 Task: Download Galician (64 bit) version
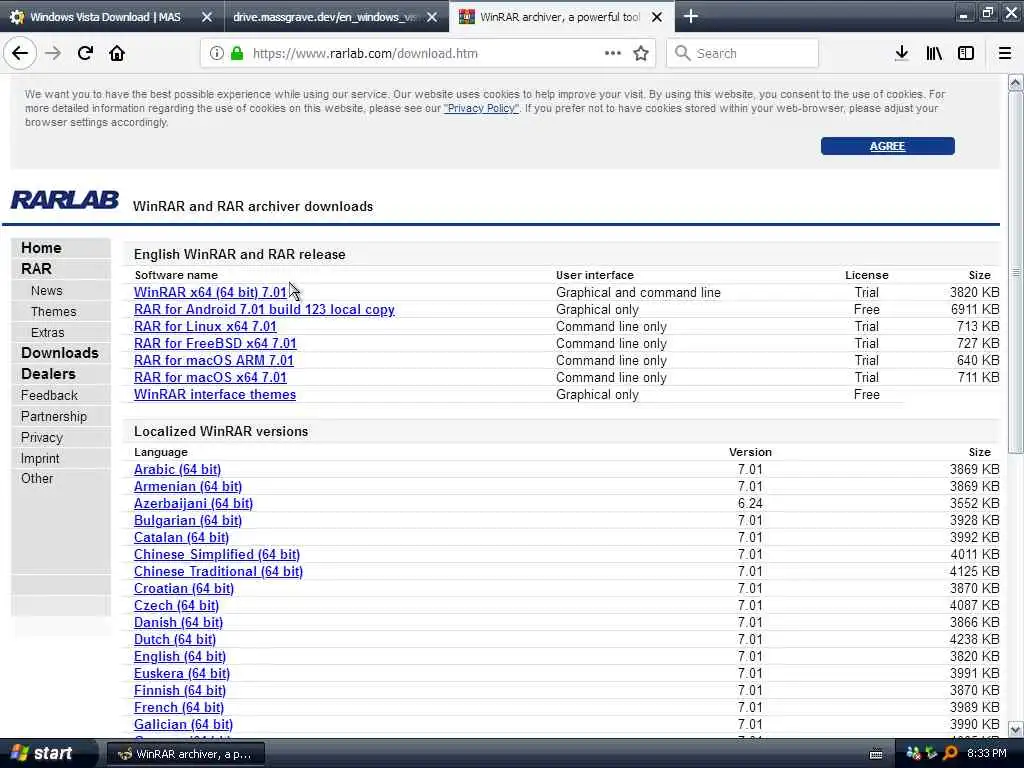coord(183,724)
